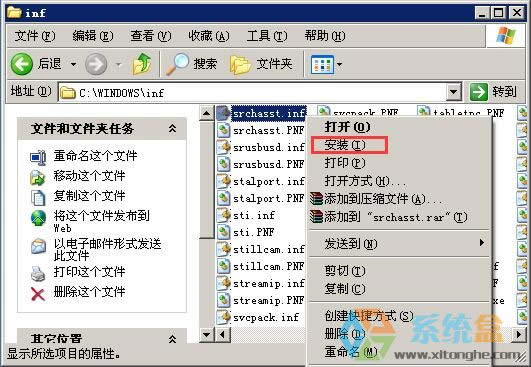The height and width of the screenshot is (367, 531).
Task: Open the 查看(V) menu
Action: pyautogui.click(x=151, y=36)
